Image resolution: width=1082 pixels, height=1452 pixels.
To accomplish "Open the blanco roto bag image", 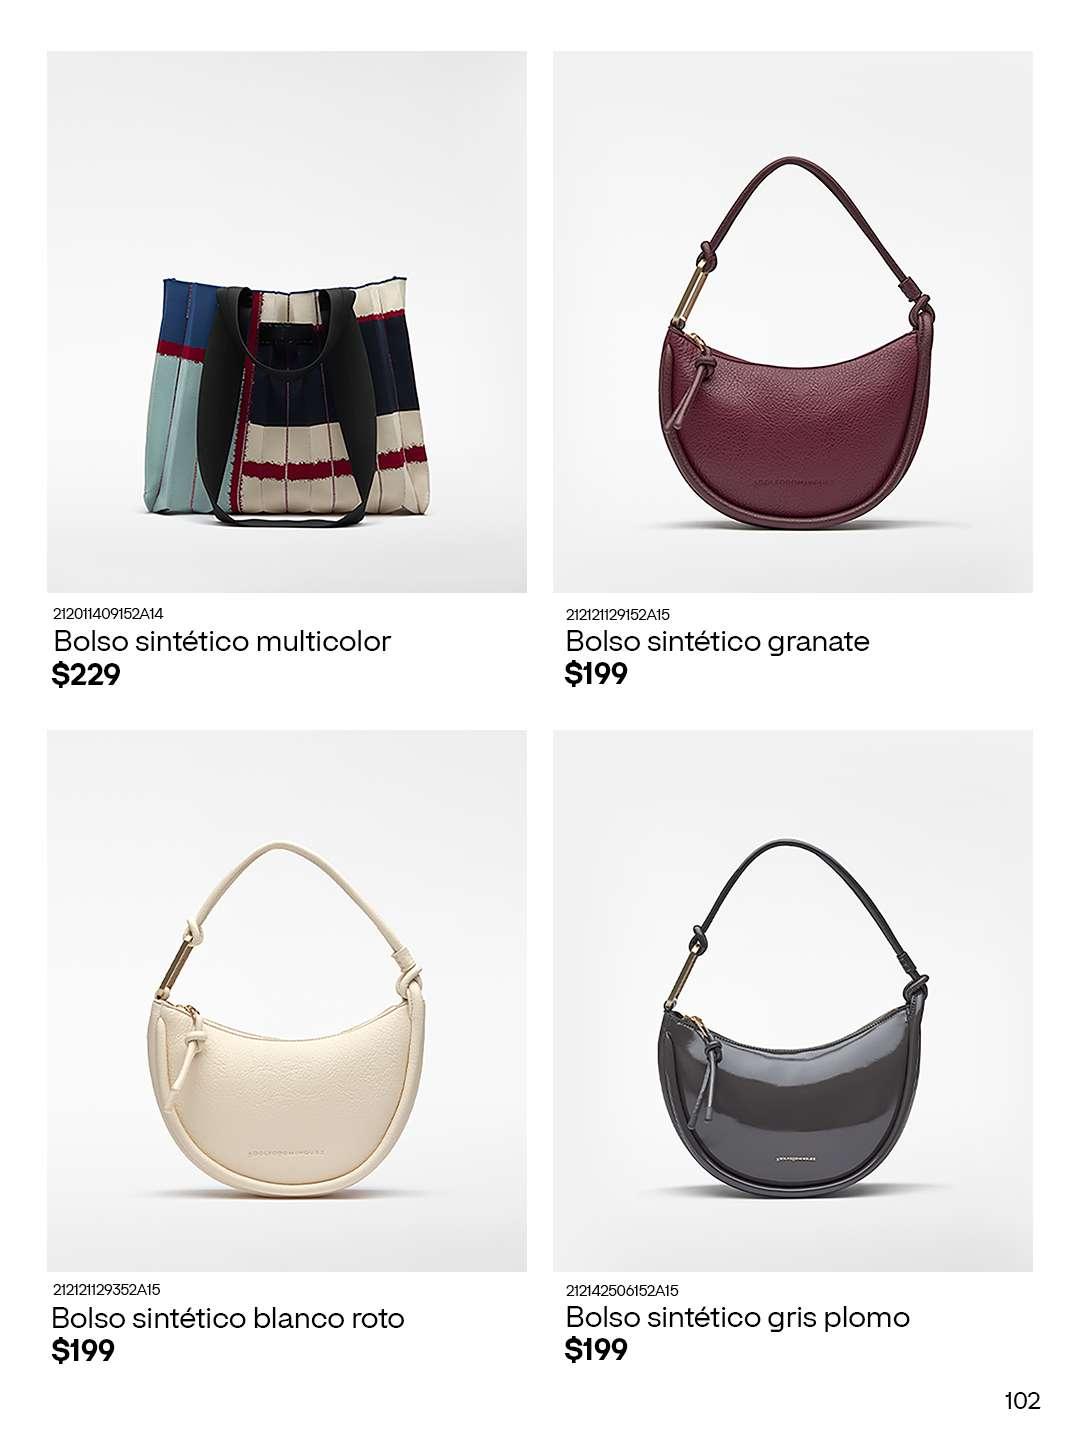I will (x=287, y=1001).
